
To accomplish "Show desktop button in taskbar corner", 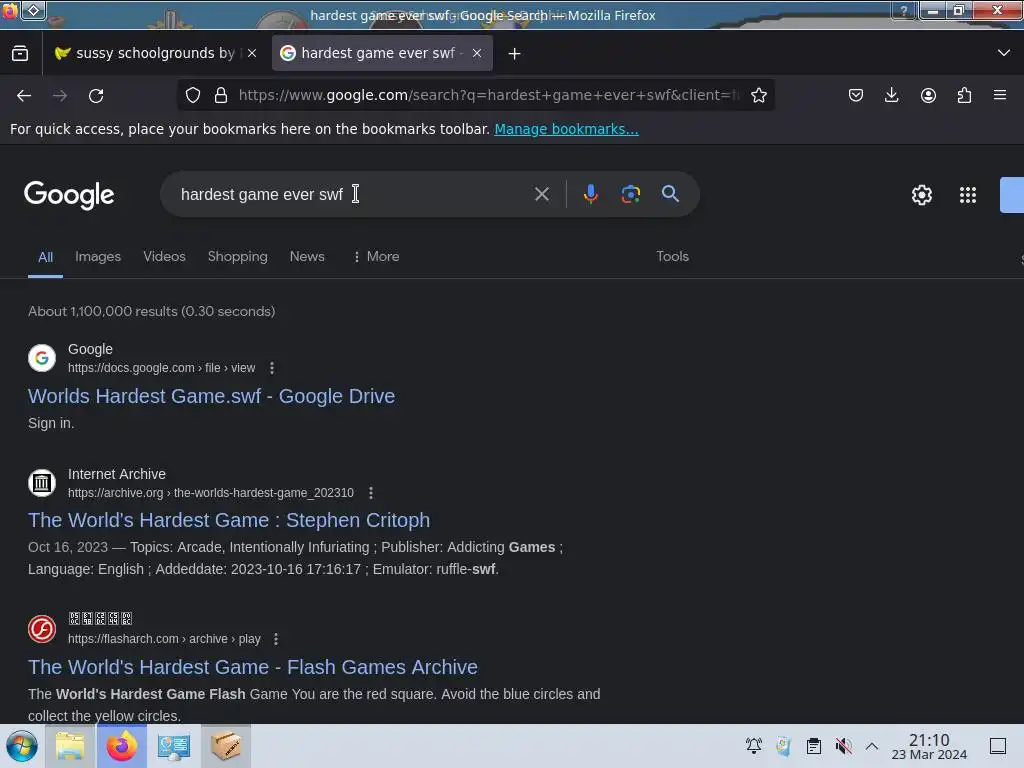I will tap(998, 746).
